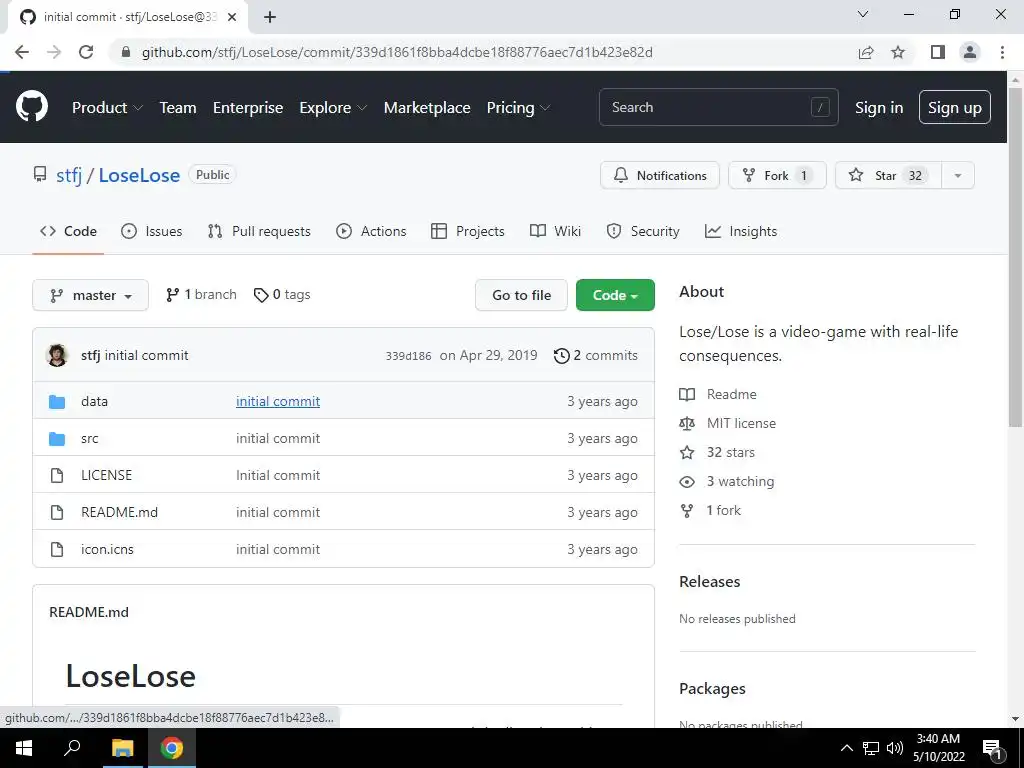Viewport: 1024px width, 768px height.
Task: Click the Sign in link
Action: [x=879, y=107]
